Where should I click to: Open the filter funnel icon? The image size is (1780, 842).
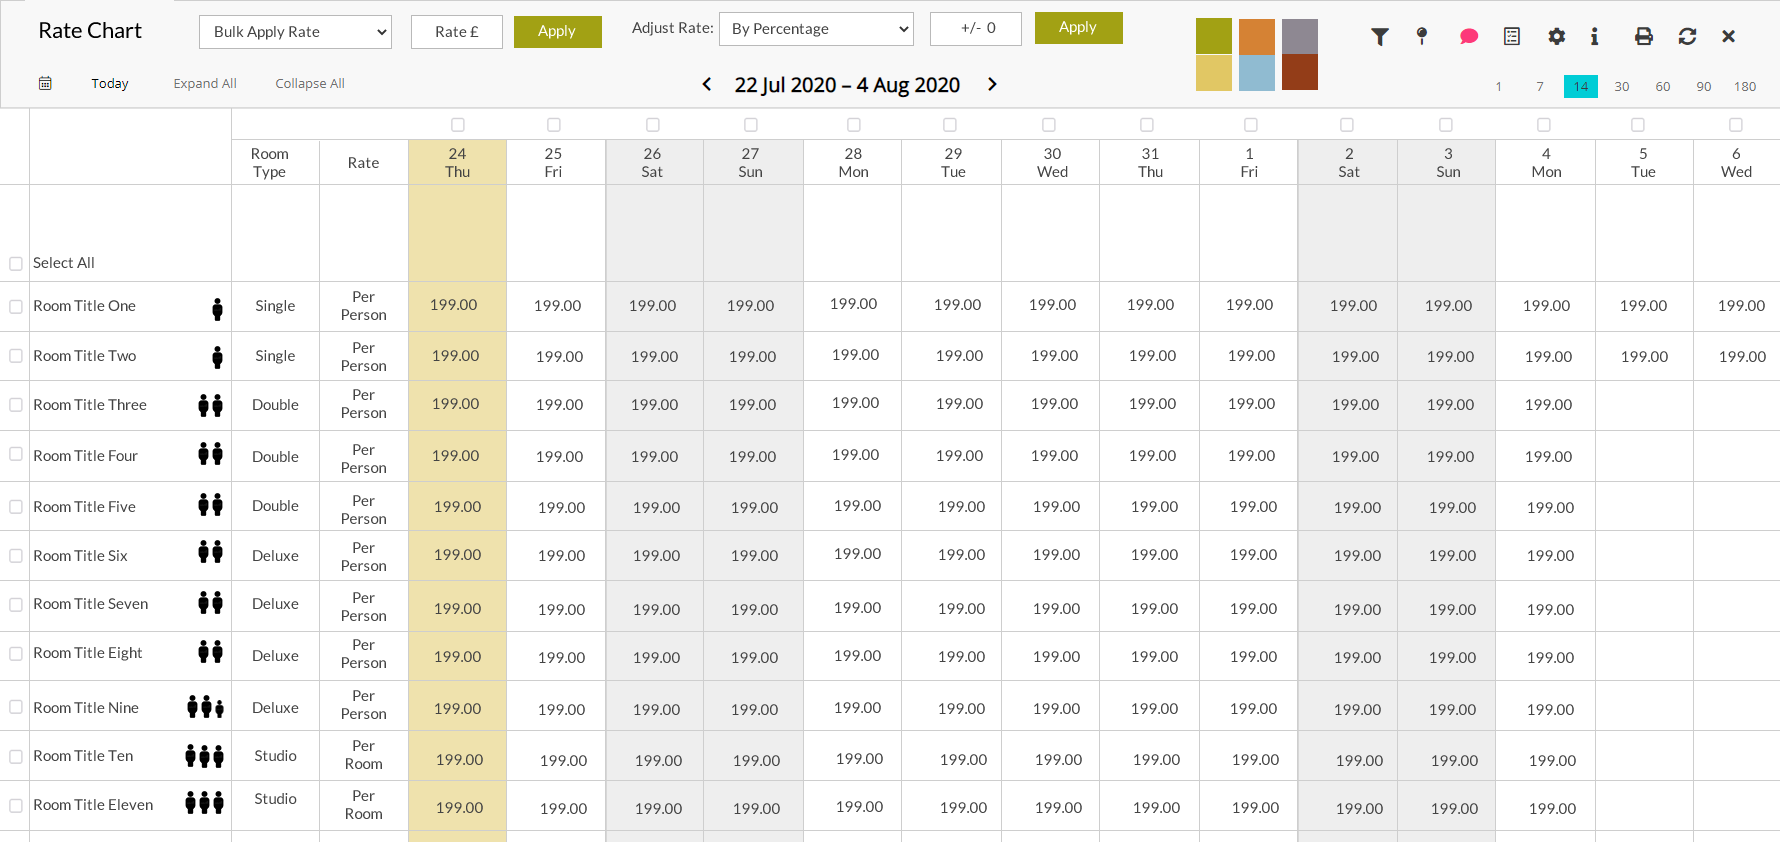(1380, 37)
